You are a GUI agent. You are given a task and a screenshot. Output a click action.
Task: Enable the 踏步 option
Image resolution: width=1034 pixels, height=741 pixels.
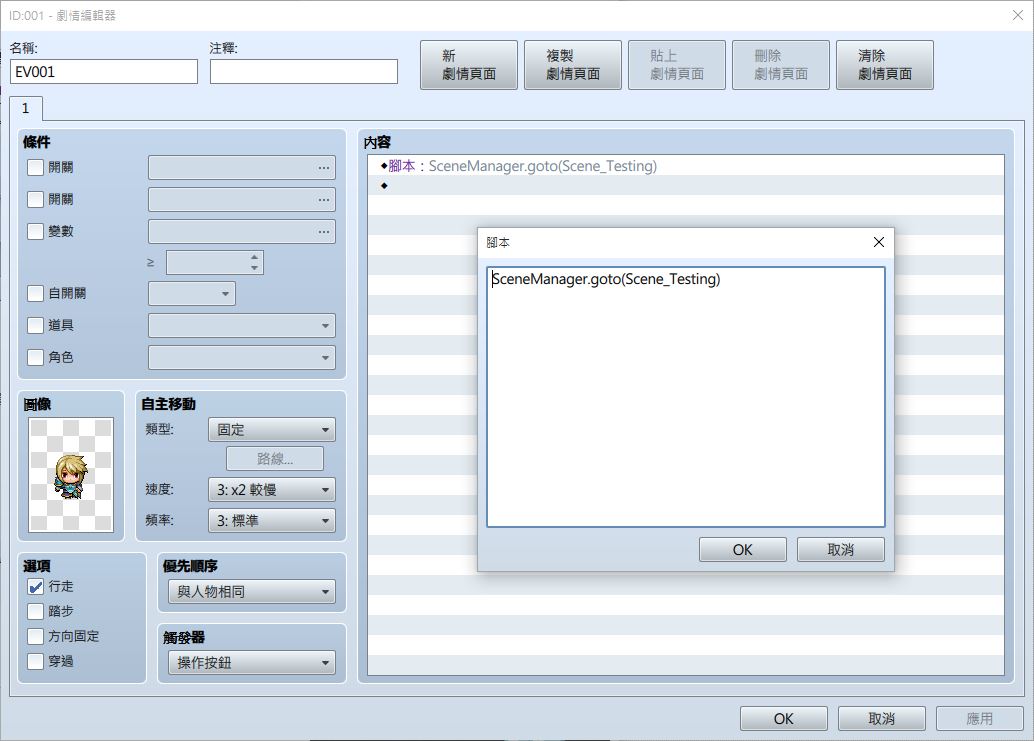36,612
